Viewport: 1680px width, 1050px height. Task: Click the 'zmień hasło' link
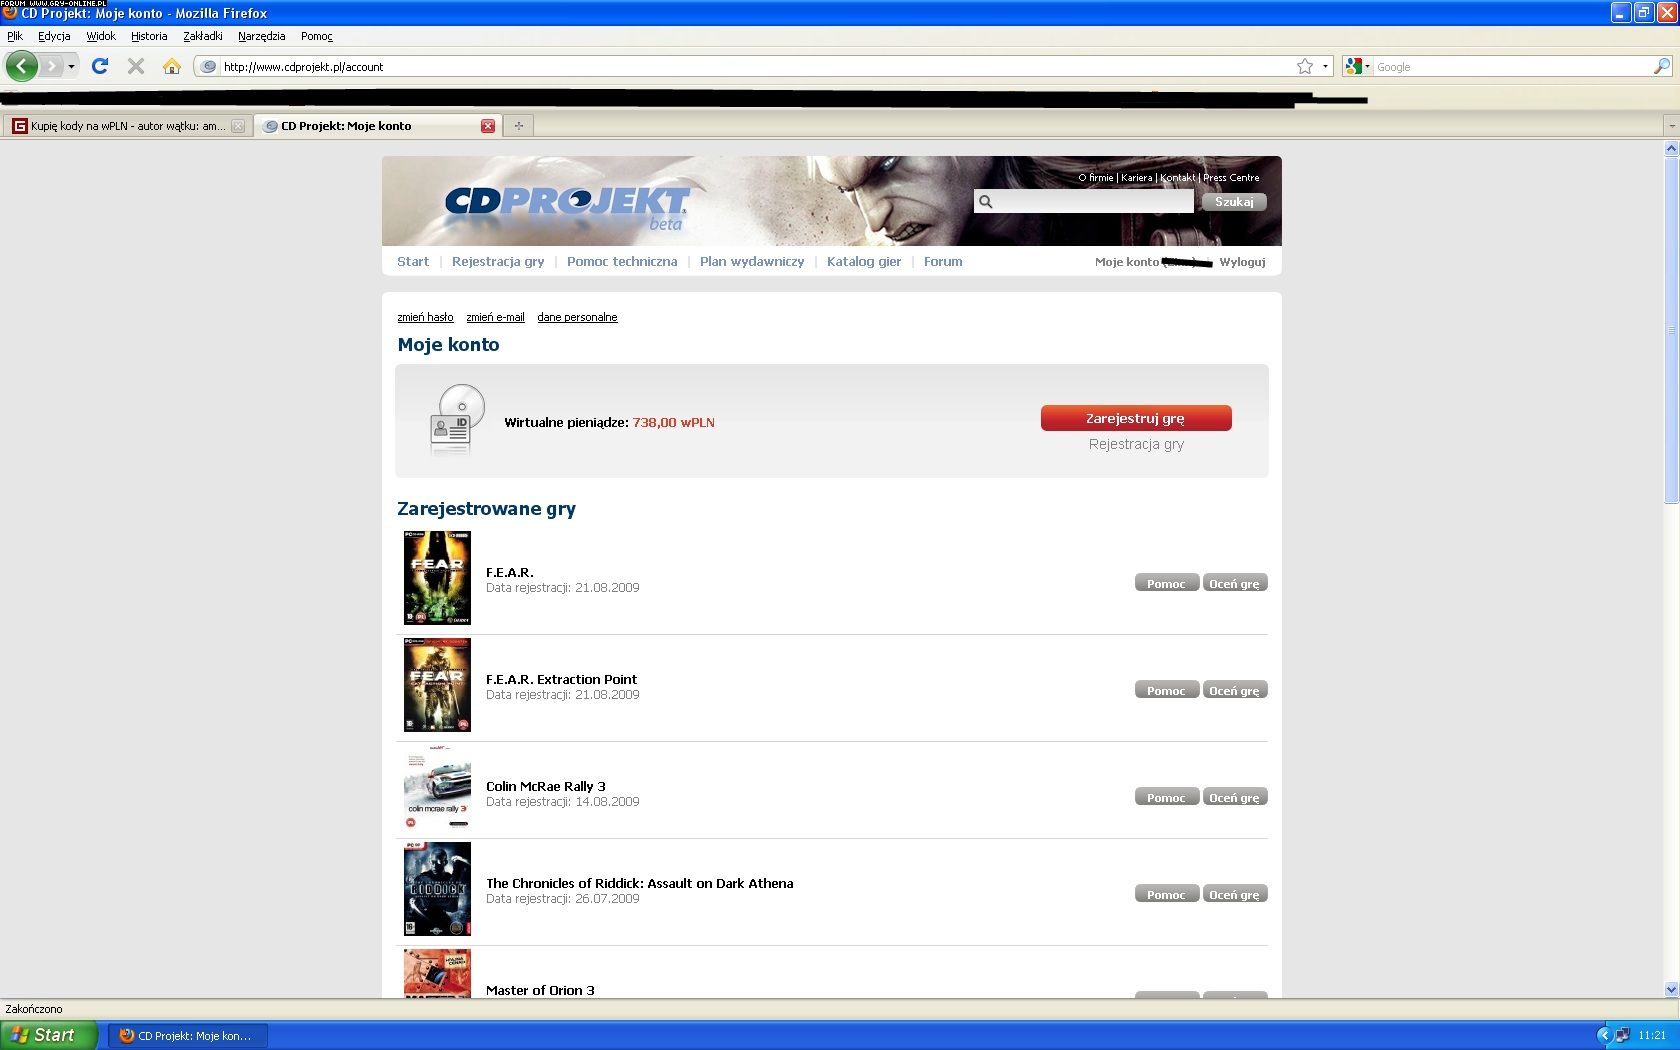click(x=425, y=317)
